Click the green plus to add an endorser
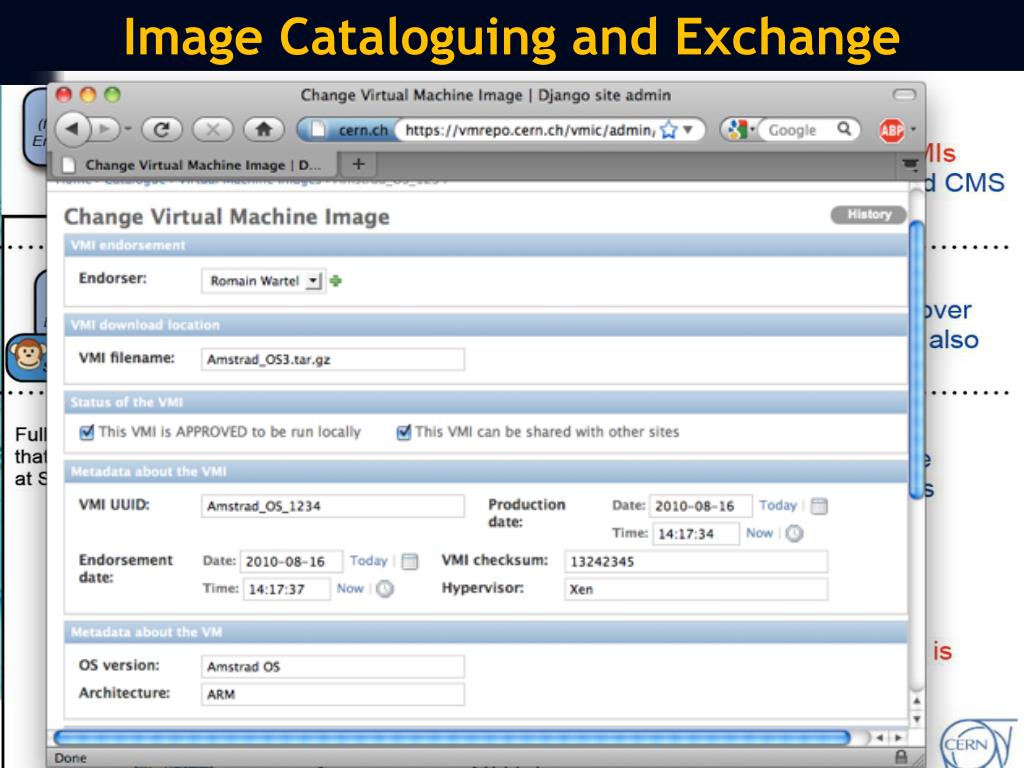Viewport: 1024px width, 768px height. (336, 281)
